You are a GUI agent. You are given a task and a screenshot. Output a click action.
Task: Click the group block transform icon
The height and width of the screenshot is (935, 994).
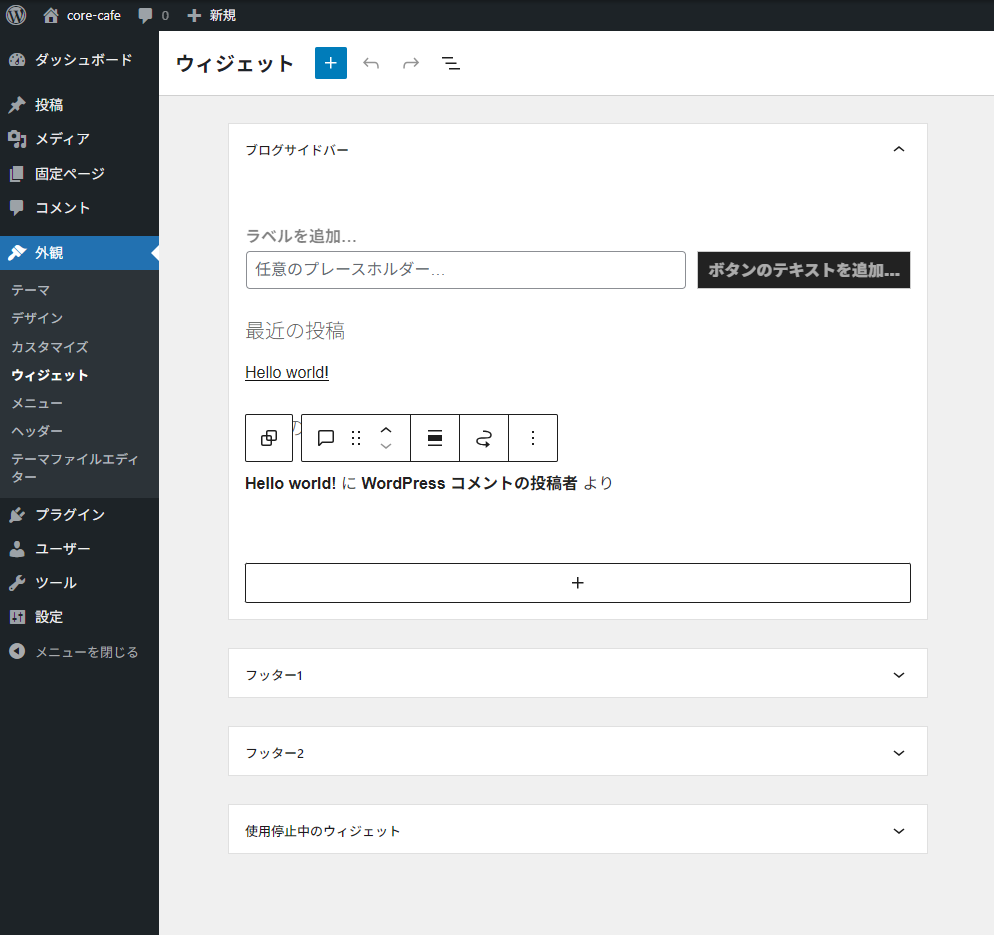tap(269, 438)
